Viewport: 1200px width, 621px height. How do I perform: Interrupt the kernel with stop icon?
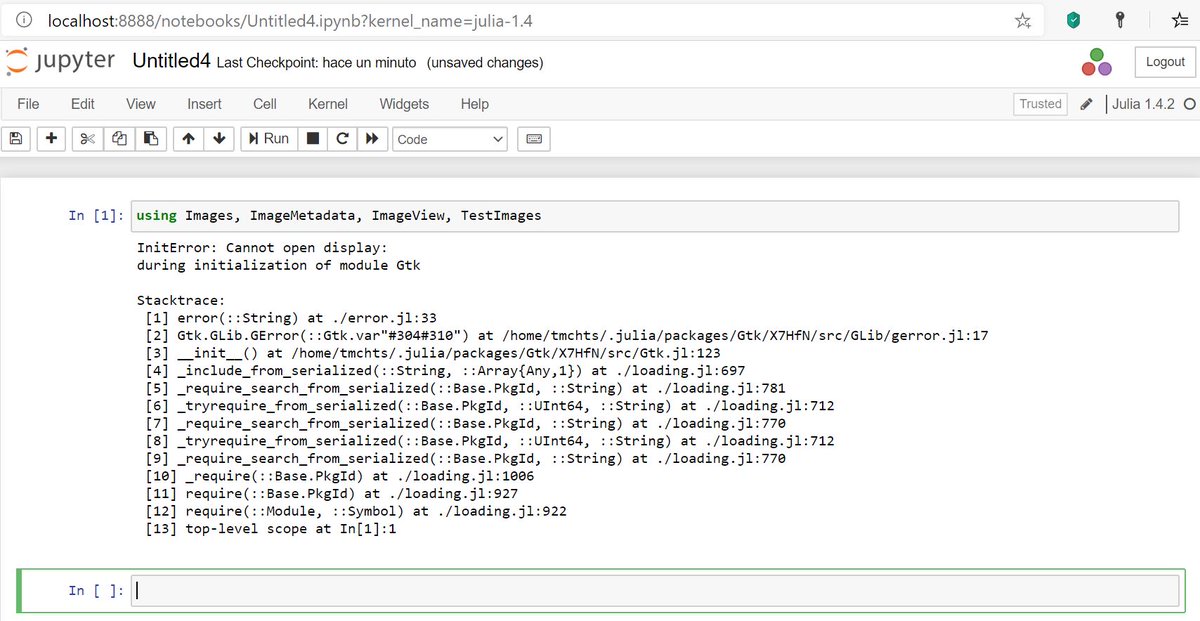coord(312,139)
